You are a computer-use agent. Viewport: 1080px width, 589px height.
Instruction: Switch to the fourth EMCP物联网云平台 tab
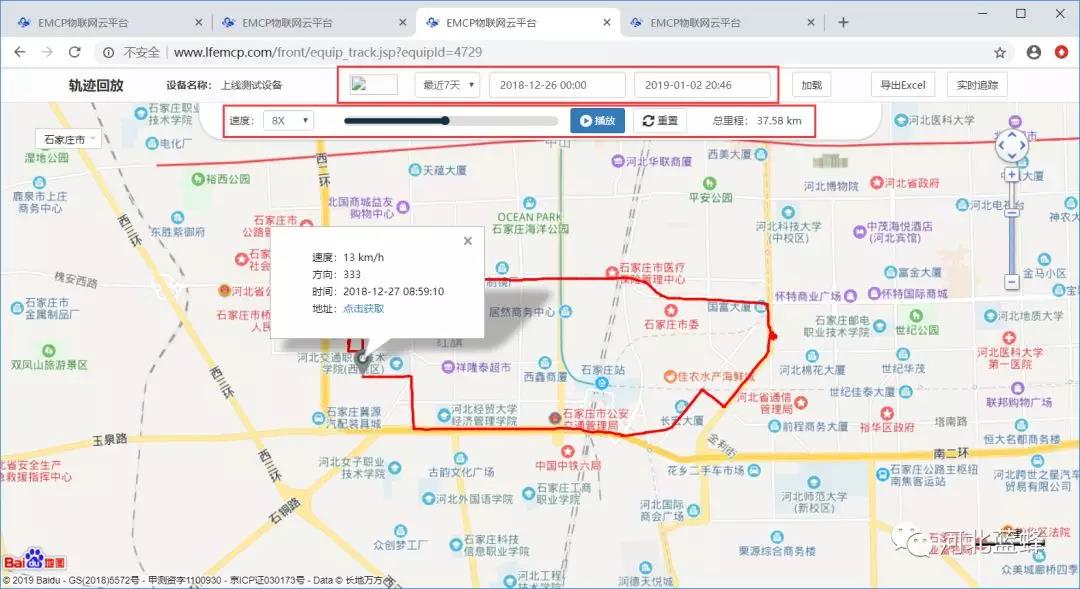[x=694, y=23]
